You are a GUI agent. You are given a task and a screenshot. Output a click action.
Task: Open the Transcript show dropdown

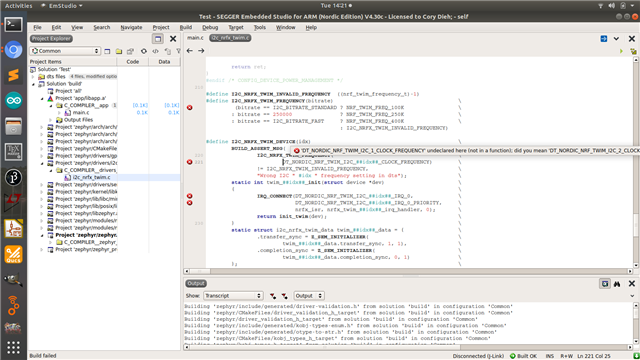tap(233, 296)
